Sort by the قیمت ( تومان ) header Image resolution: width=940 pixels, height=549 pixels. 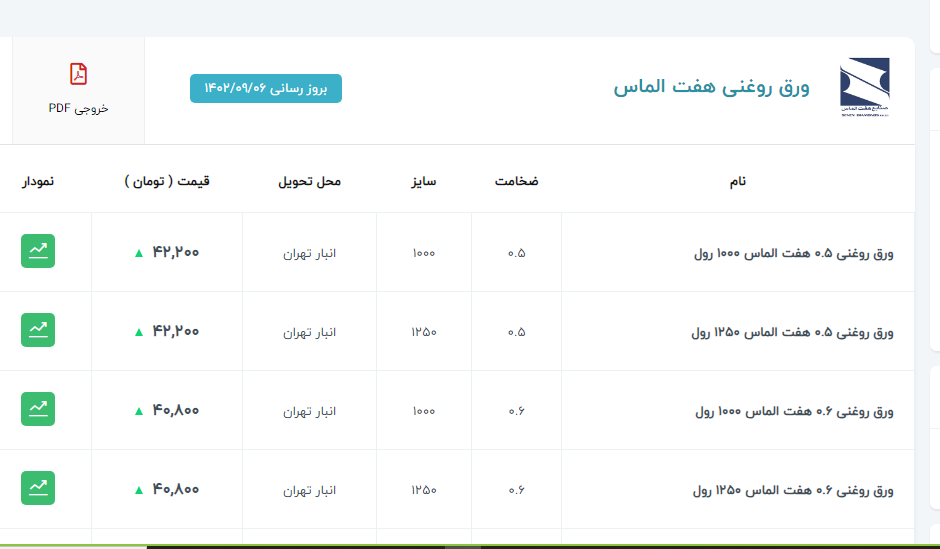(167, 181)
